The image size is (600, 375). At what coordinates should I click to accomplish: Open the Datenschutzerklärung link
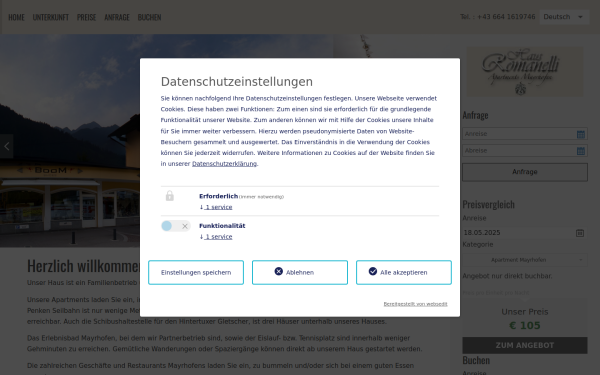tap(224, 164)
